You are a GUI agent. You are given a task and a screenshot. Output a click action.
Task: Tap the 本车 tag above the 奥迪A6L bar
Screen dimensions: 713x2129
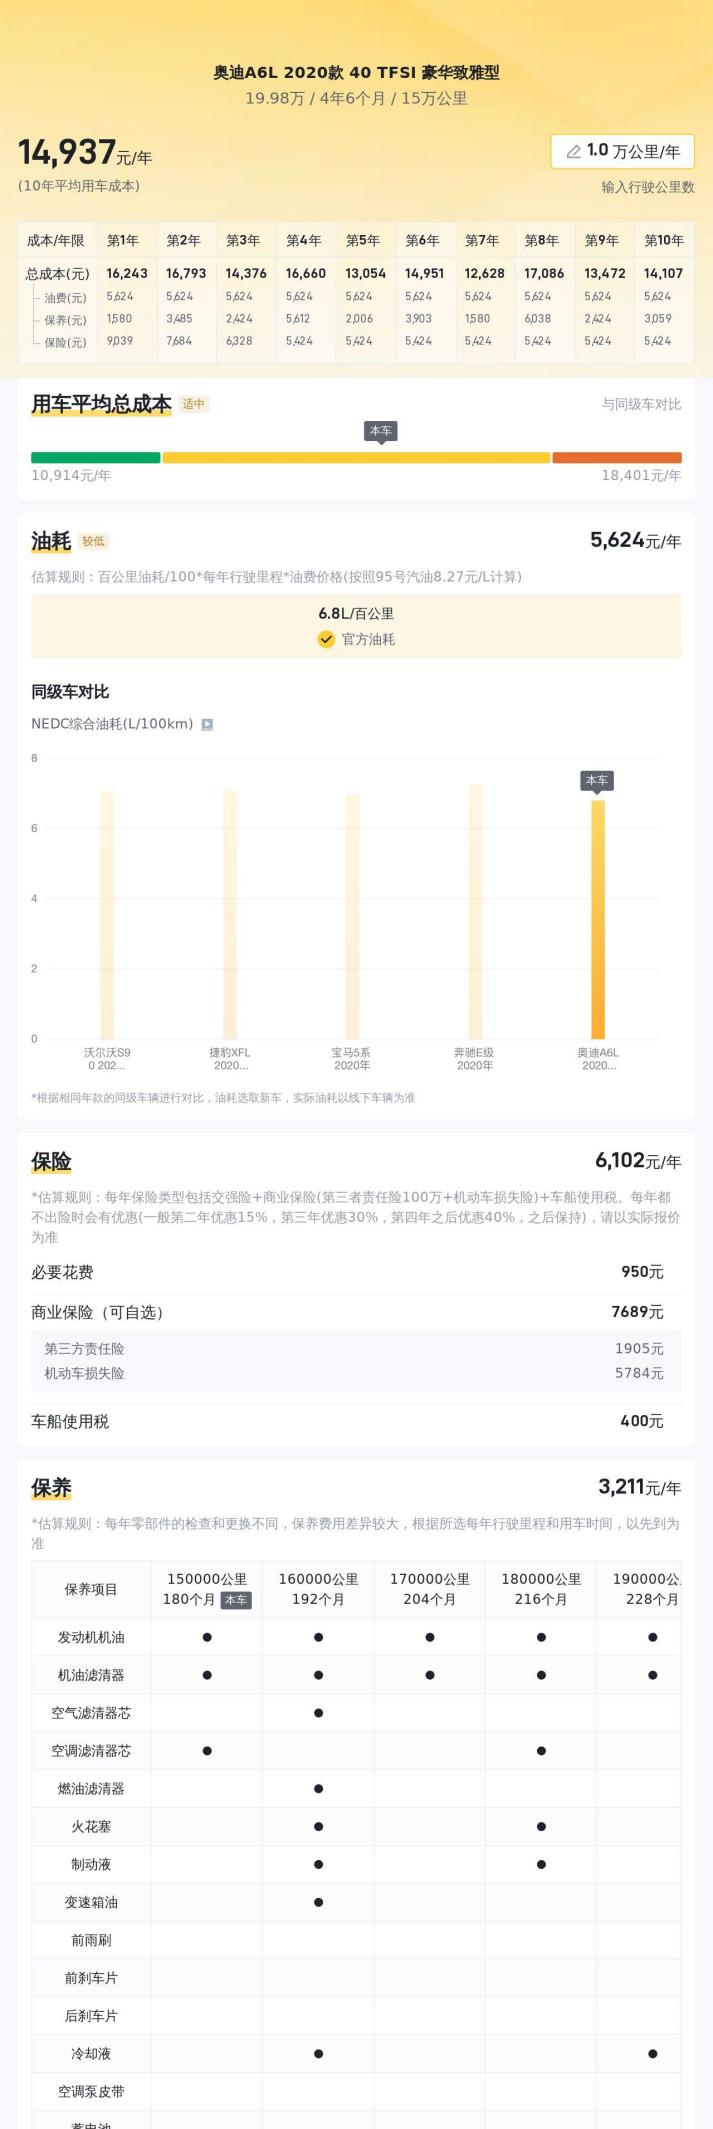(x=597, y=780)
